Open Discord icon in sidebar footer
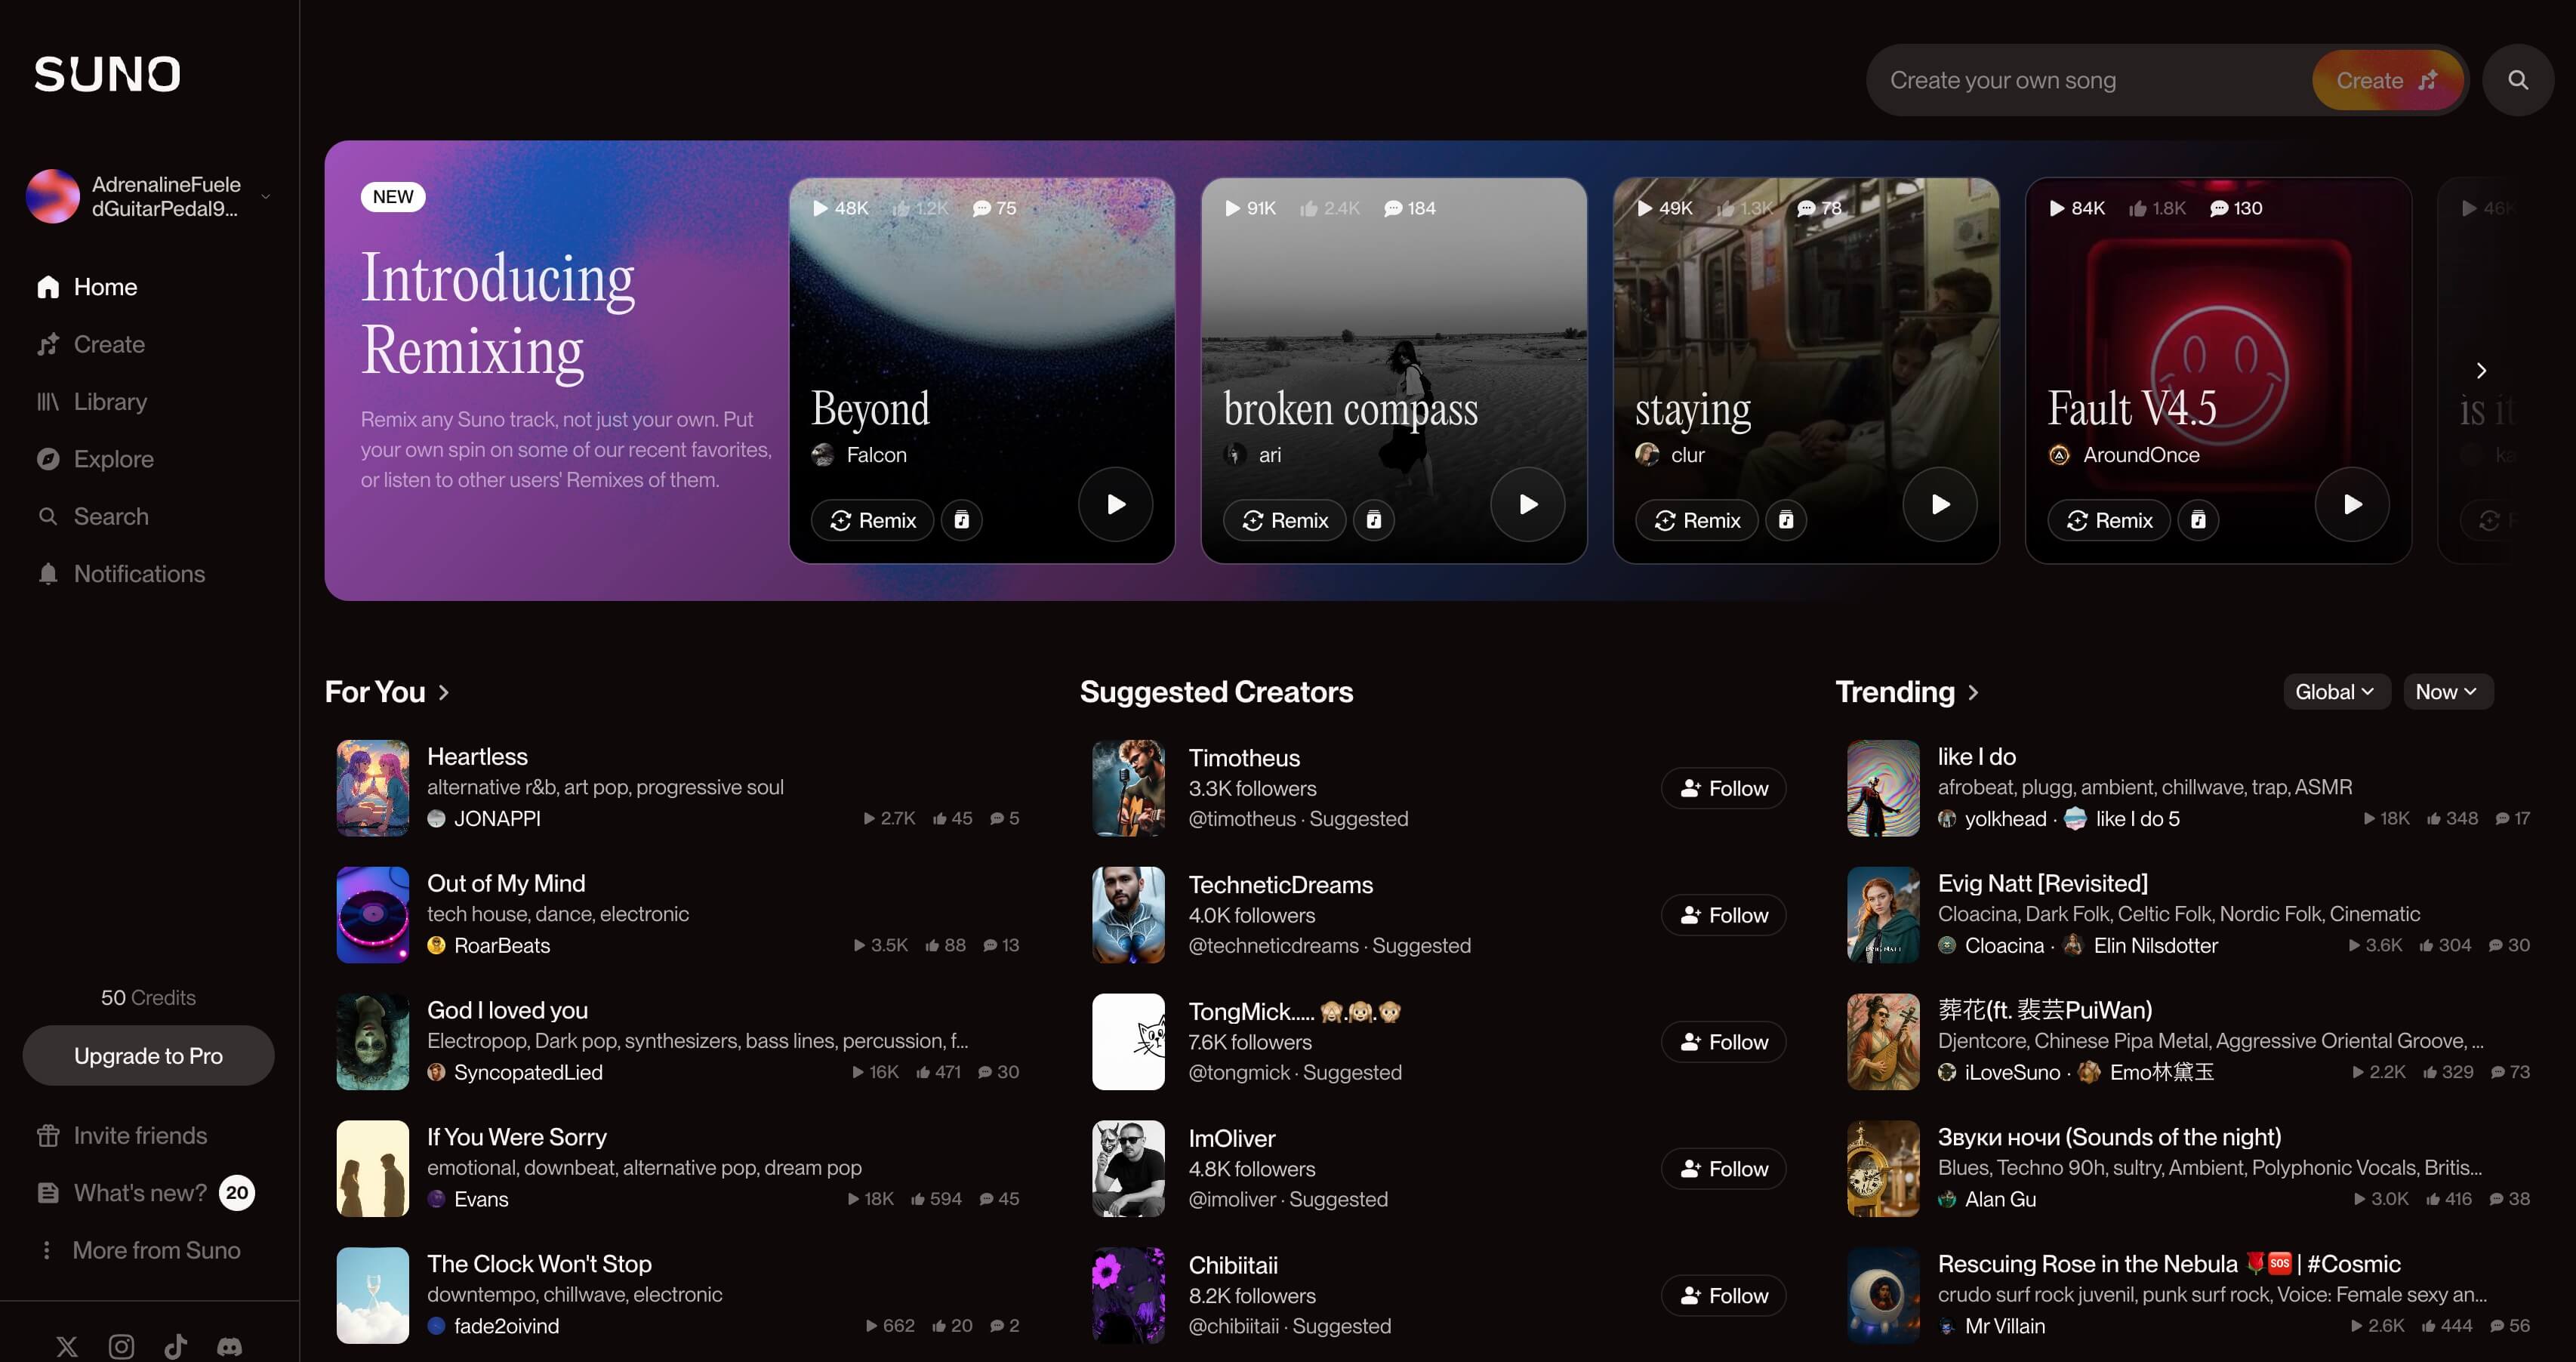Viewport: 2576px width, 1362px height. [x=229, y=1346]
